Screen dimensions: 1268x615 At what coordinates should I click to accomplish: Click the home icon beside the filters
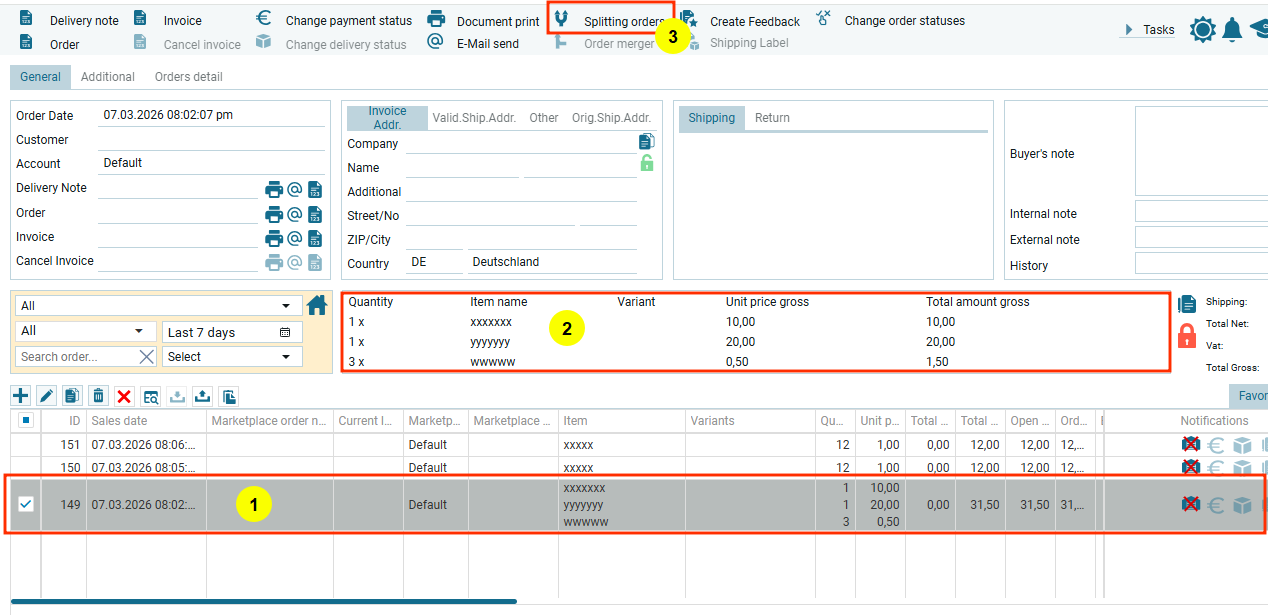[317, 305]
